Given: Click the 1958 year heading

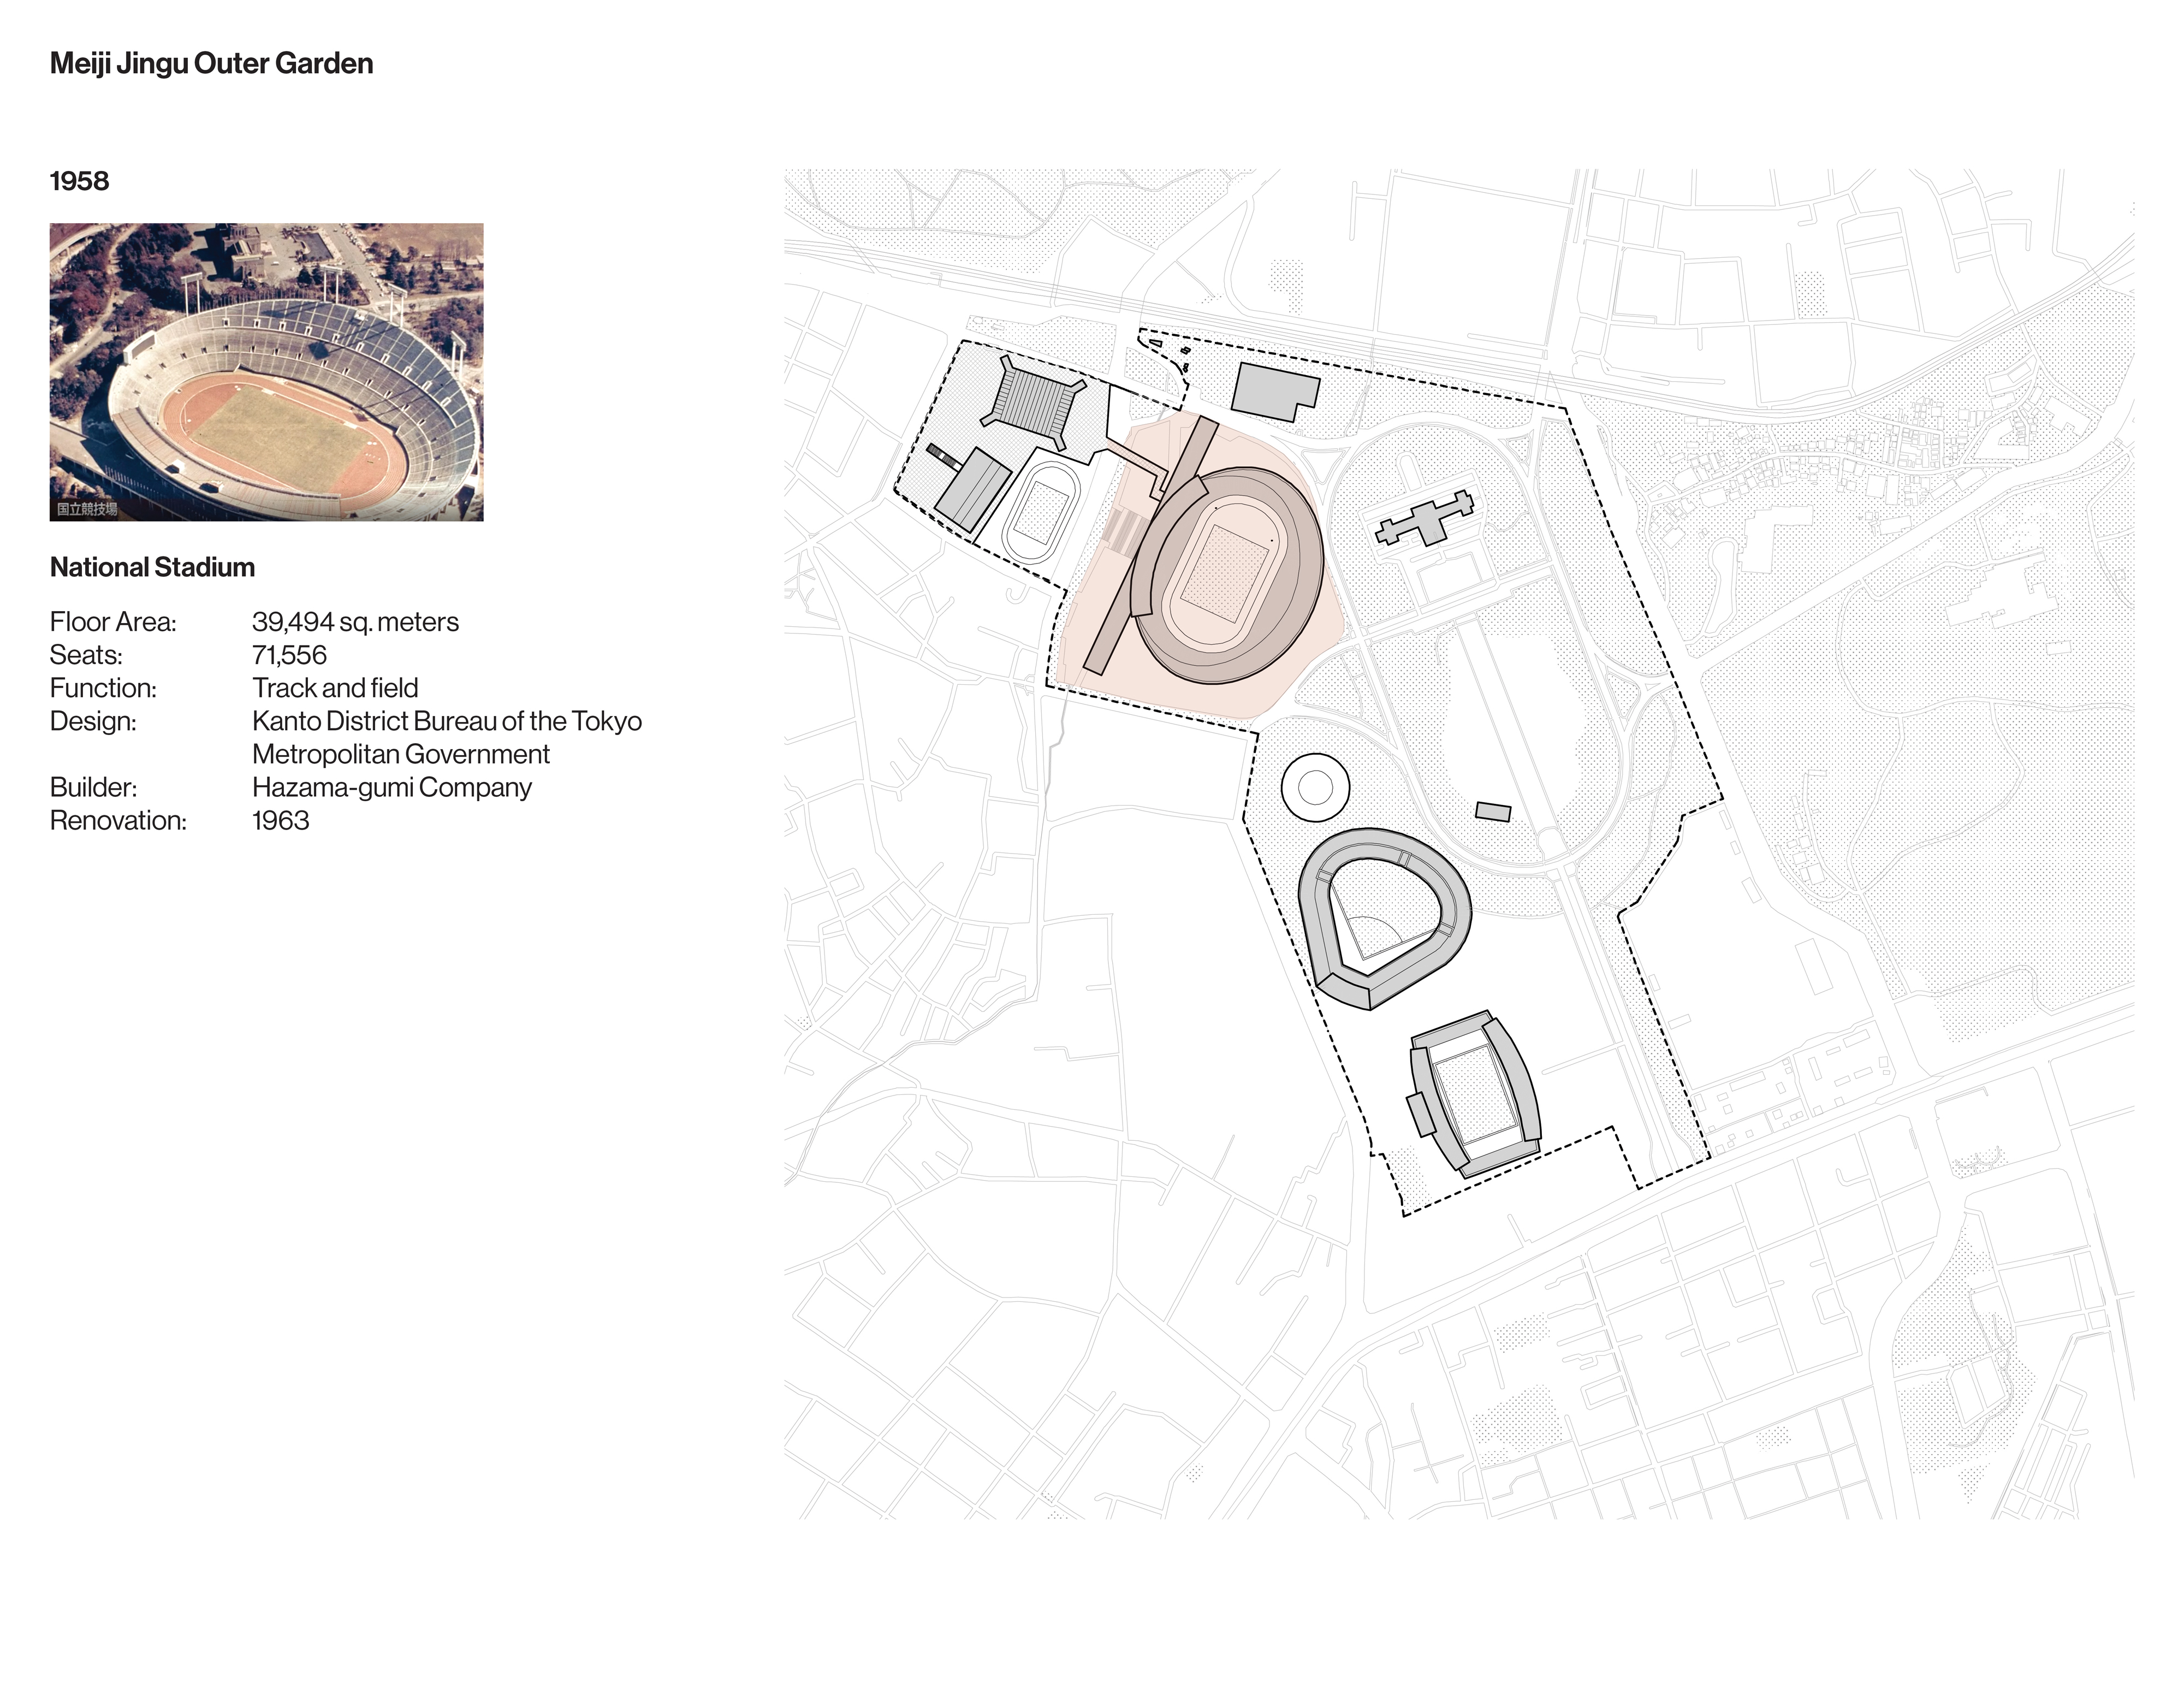Looking at the screenshot, I should pyautogui.click(x=79, y=181).
